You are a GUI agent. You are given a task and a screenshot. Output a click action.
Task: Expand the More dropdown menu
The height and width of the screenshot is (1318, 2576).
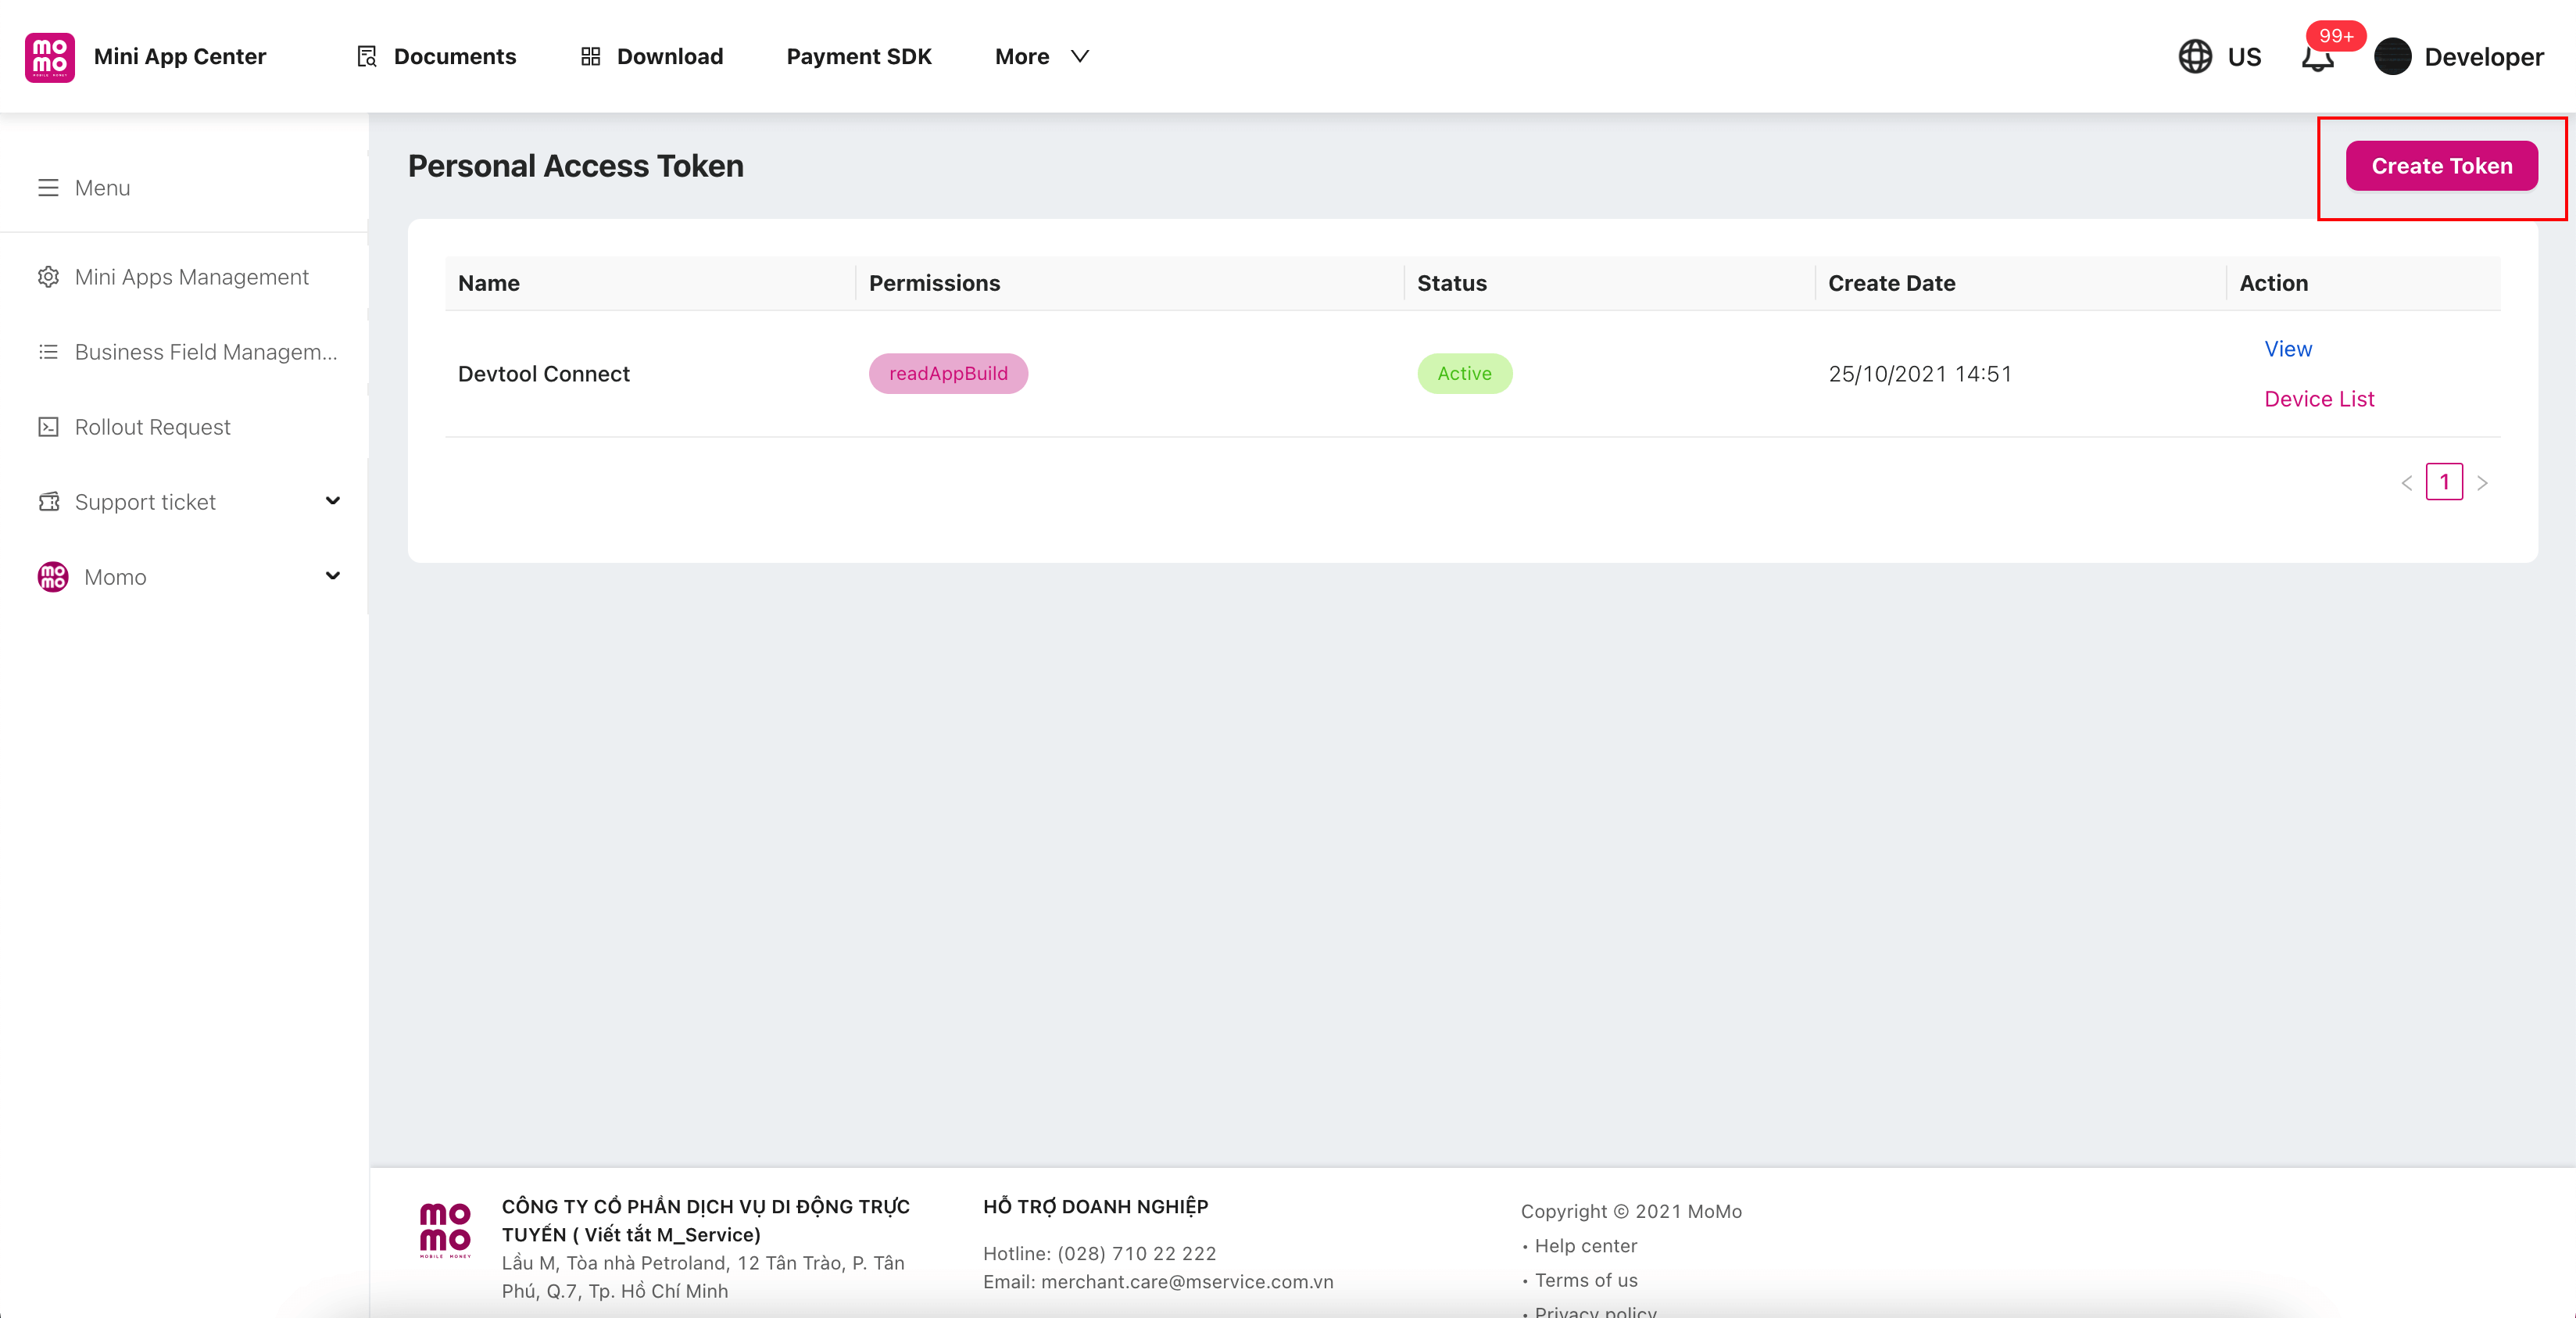click(1041, 57)
